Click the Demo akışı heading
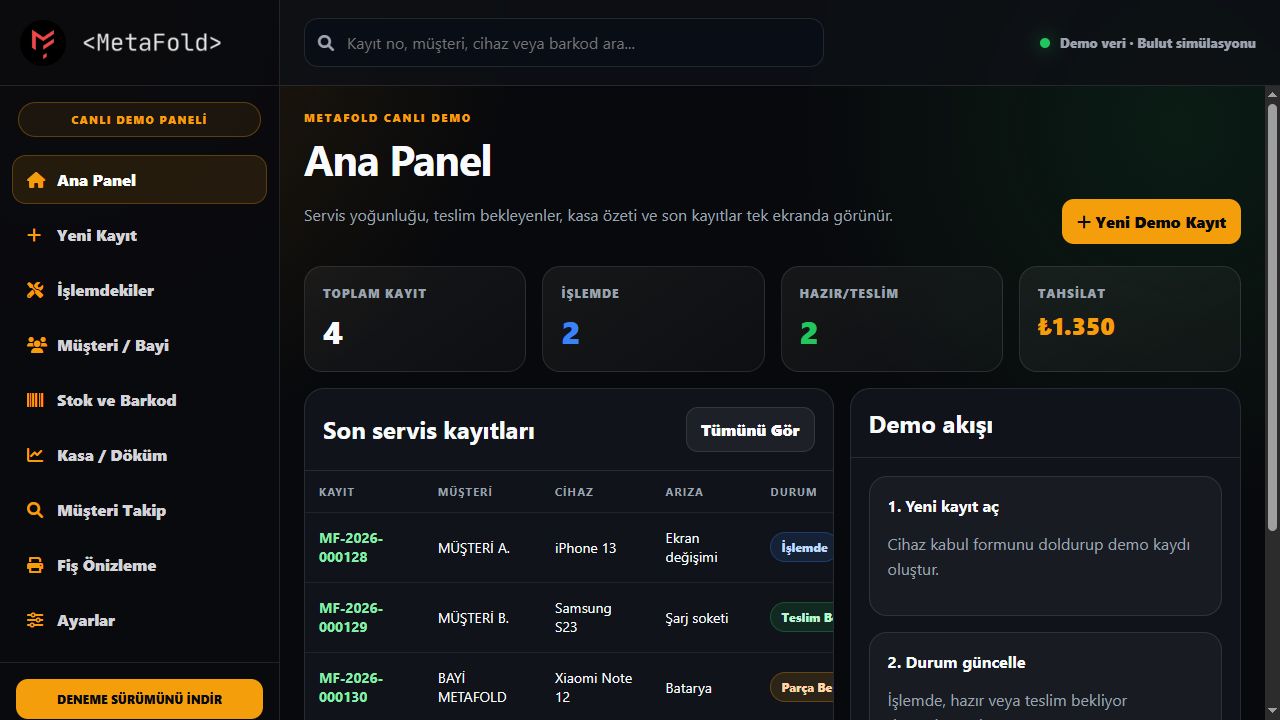Viewport: 1280px width, 720px height. [x=931, y=424]
